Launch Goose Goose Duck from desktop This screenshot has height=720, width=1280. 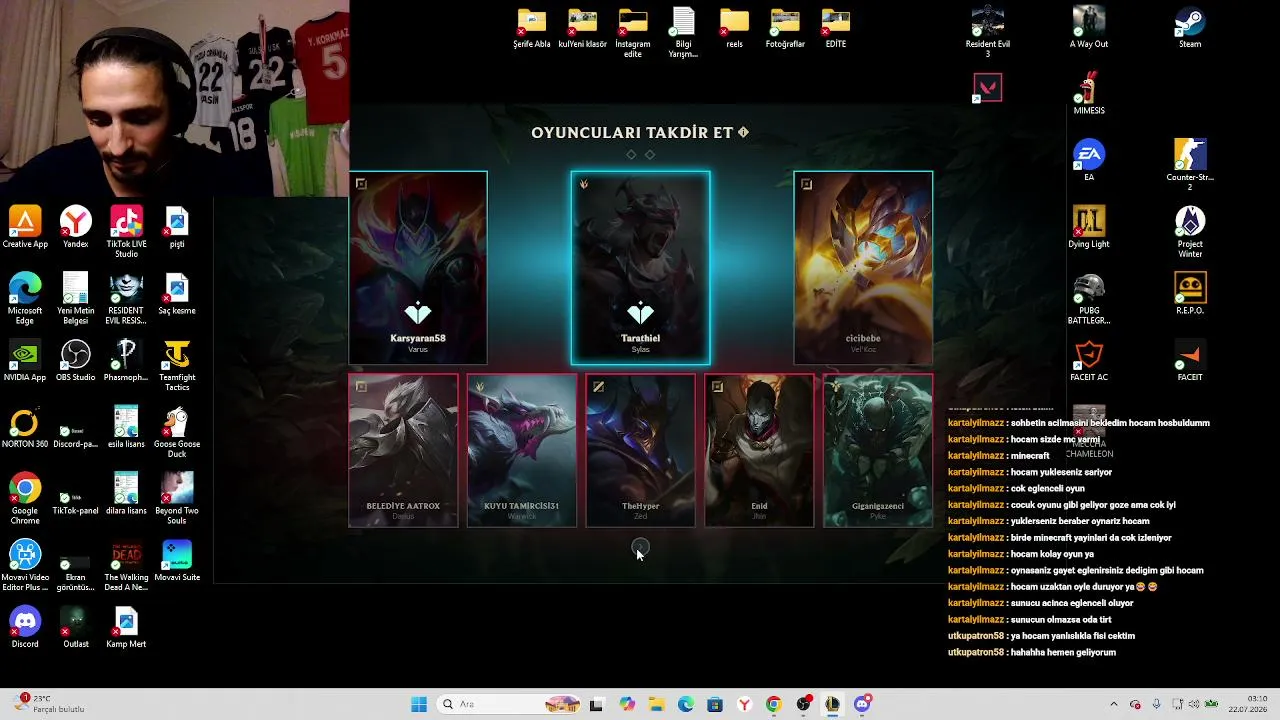(177, 433)
